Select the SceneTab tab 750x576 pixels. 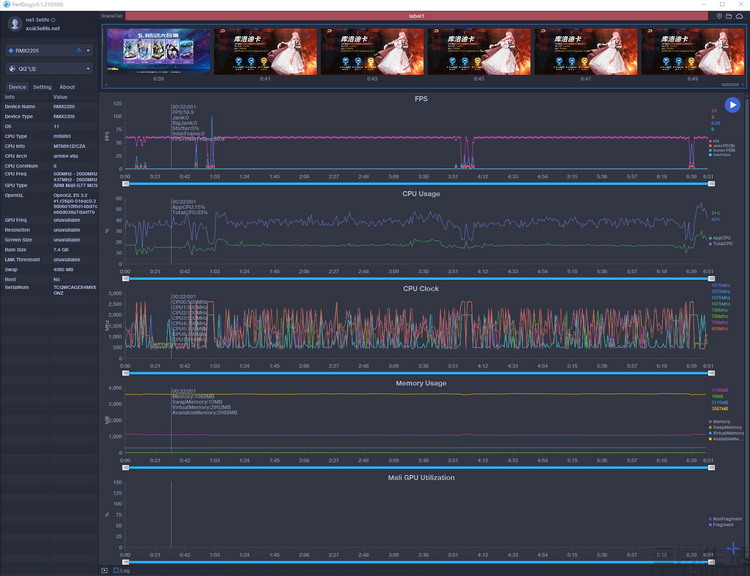[112, 16]
